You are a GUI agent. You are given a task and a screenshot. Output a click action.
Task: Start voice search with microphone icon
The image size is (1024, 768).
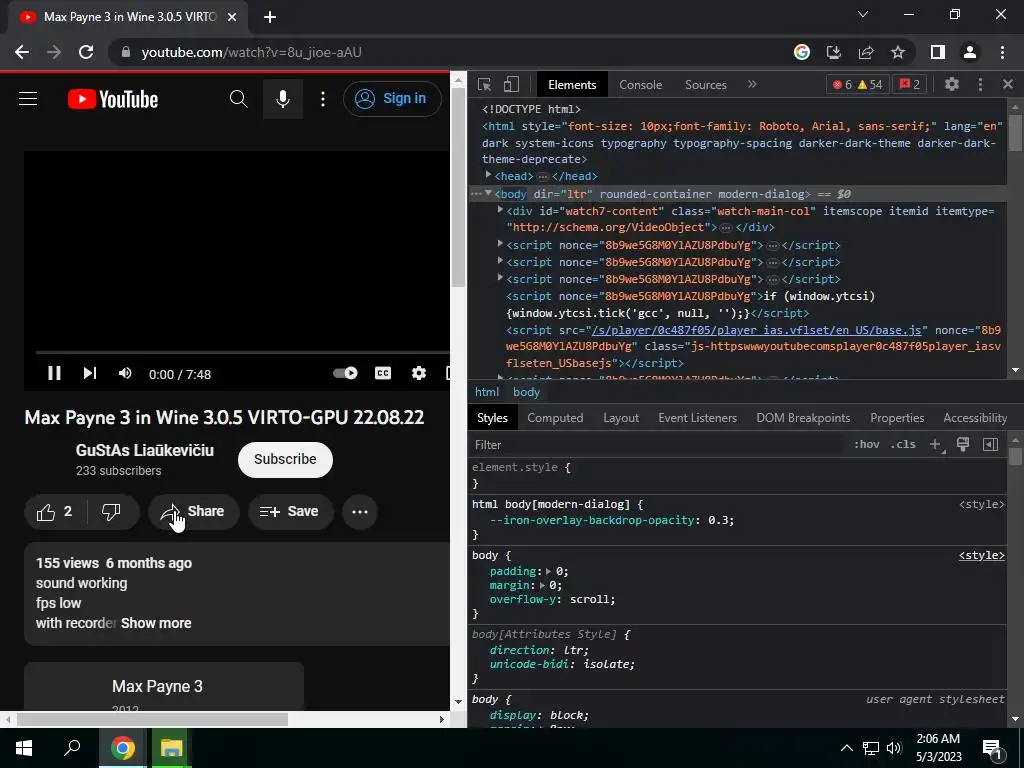(283, 99)
